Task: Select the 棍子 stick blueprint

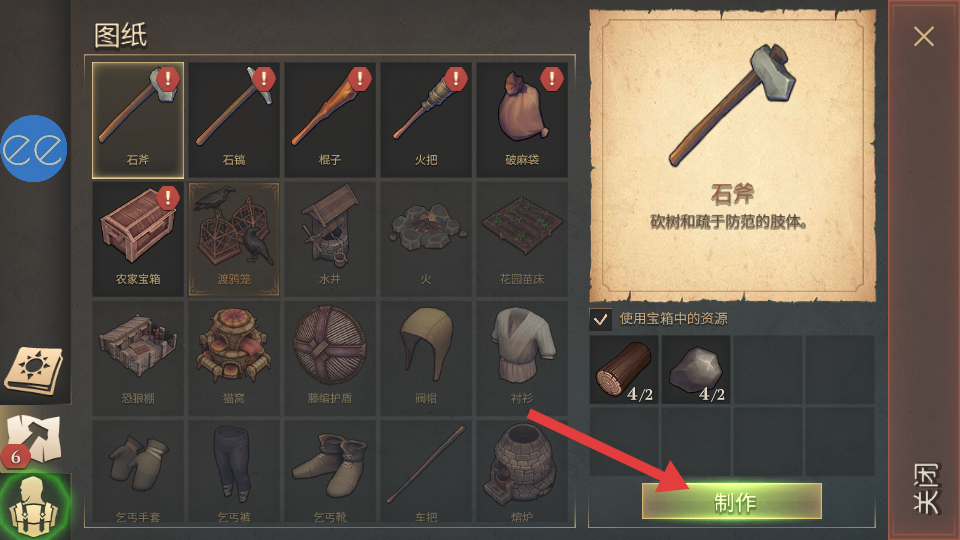Action: tap(330, 120)
